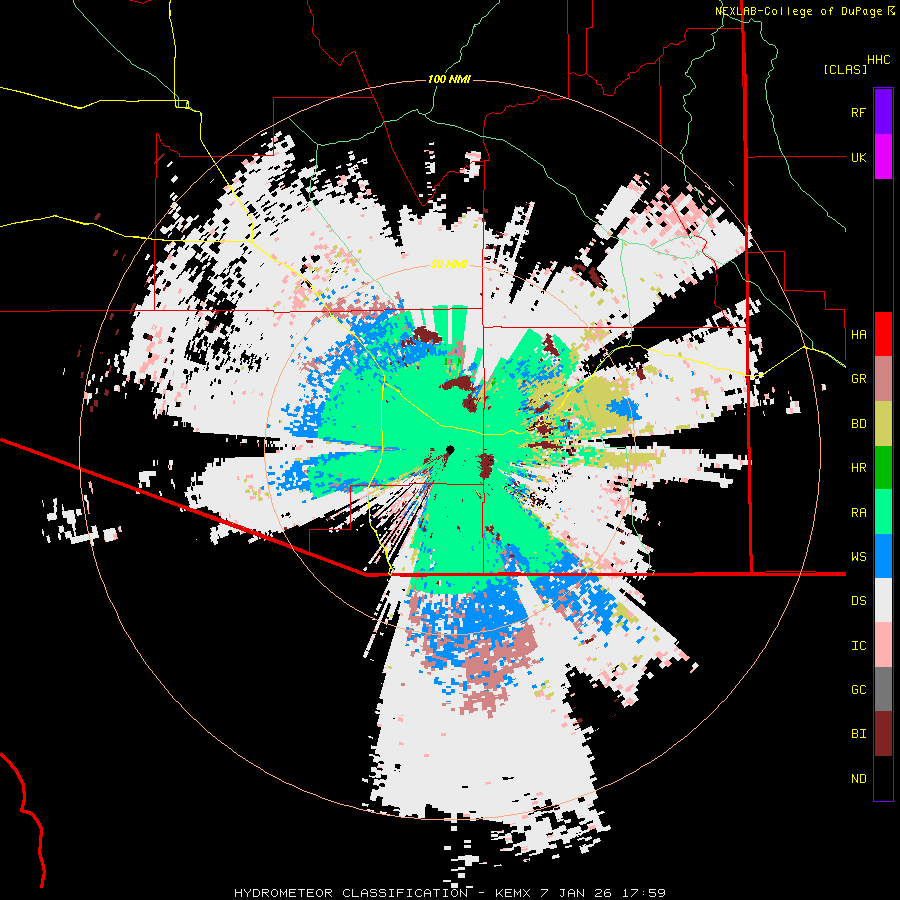
Task: Click the 'RA' legend label
Action: (x=858, y=513)
